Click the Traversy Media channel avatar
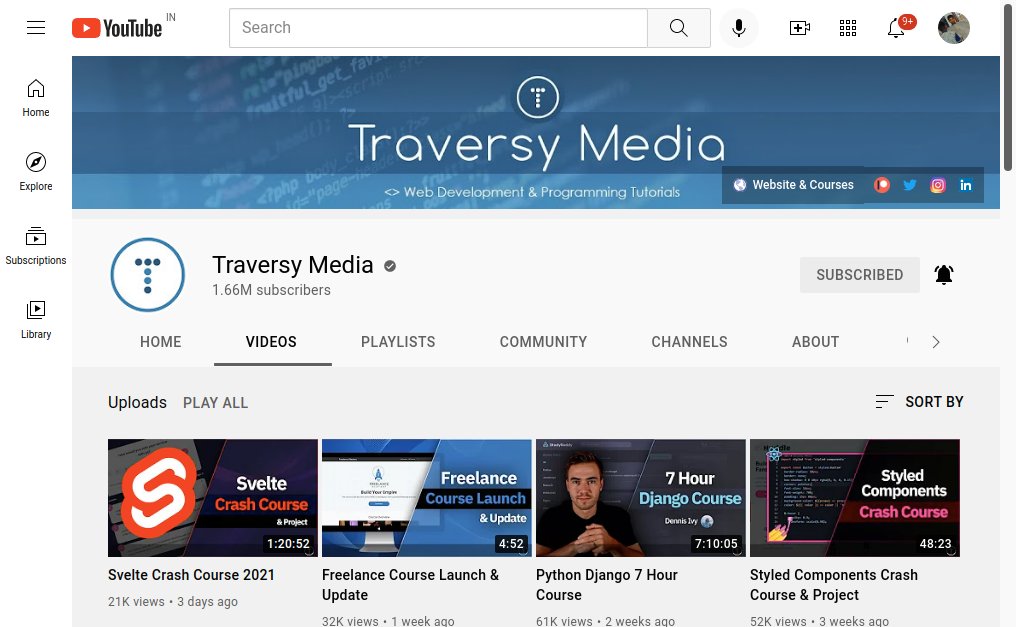The width and height of the screenshot is (1016, 627). 148,275
